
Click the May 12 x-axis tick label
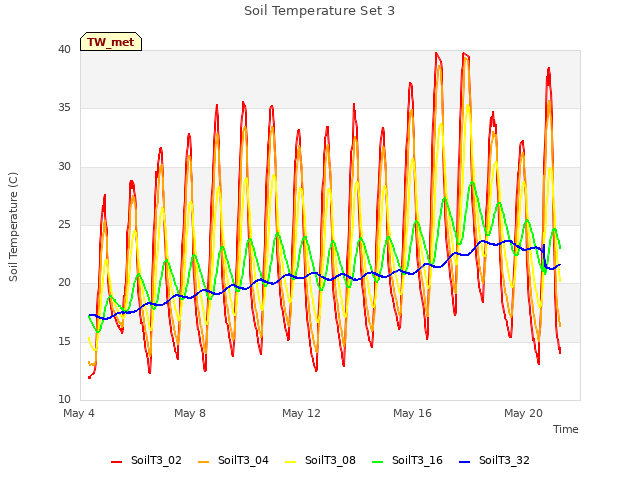(x=301, y=413)
